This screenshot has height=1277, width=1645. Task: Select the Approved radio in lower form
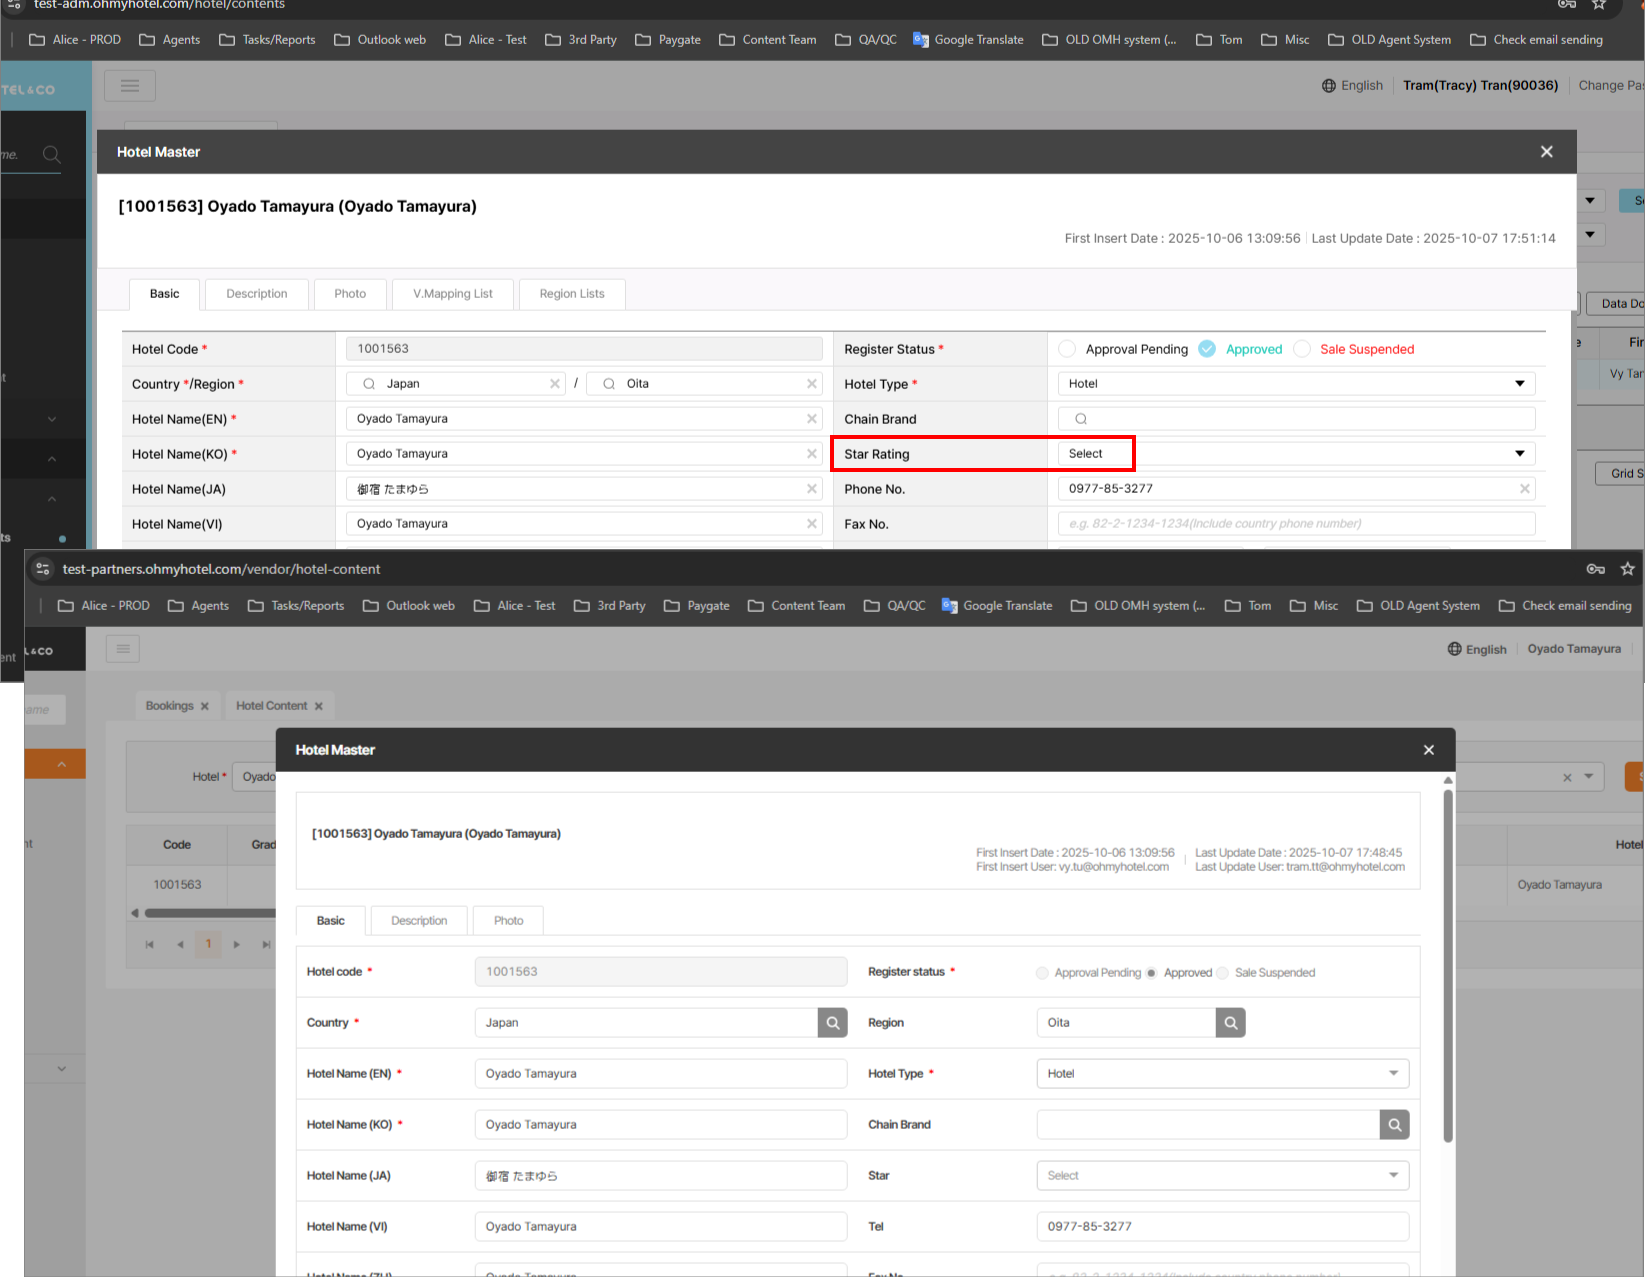tap(1152, 973)
